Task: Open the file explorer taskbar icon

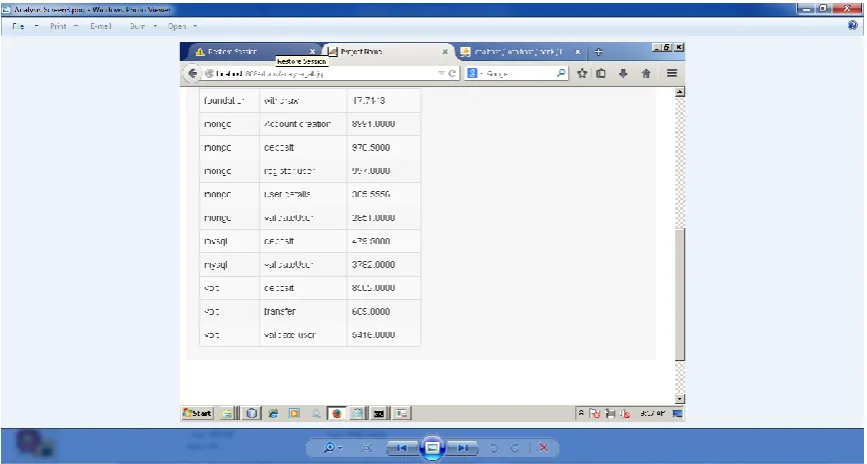Action: [227, 413]
